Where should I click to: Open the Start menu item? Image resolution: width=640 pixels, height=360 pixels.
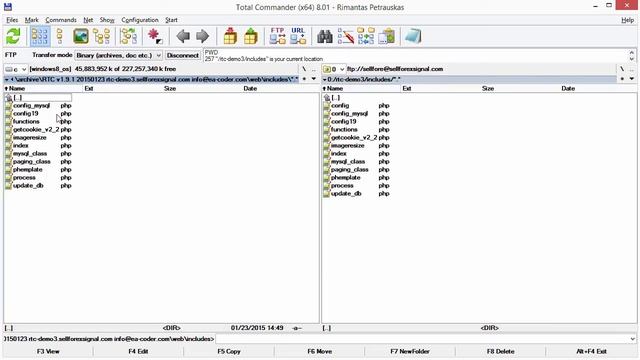point(171,20)
